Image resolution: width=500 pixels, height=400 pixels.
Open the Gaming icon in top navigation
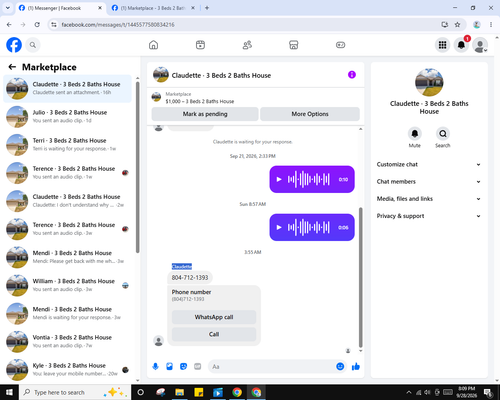coord(340,45)
